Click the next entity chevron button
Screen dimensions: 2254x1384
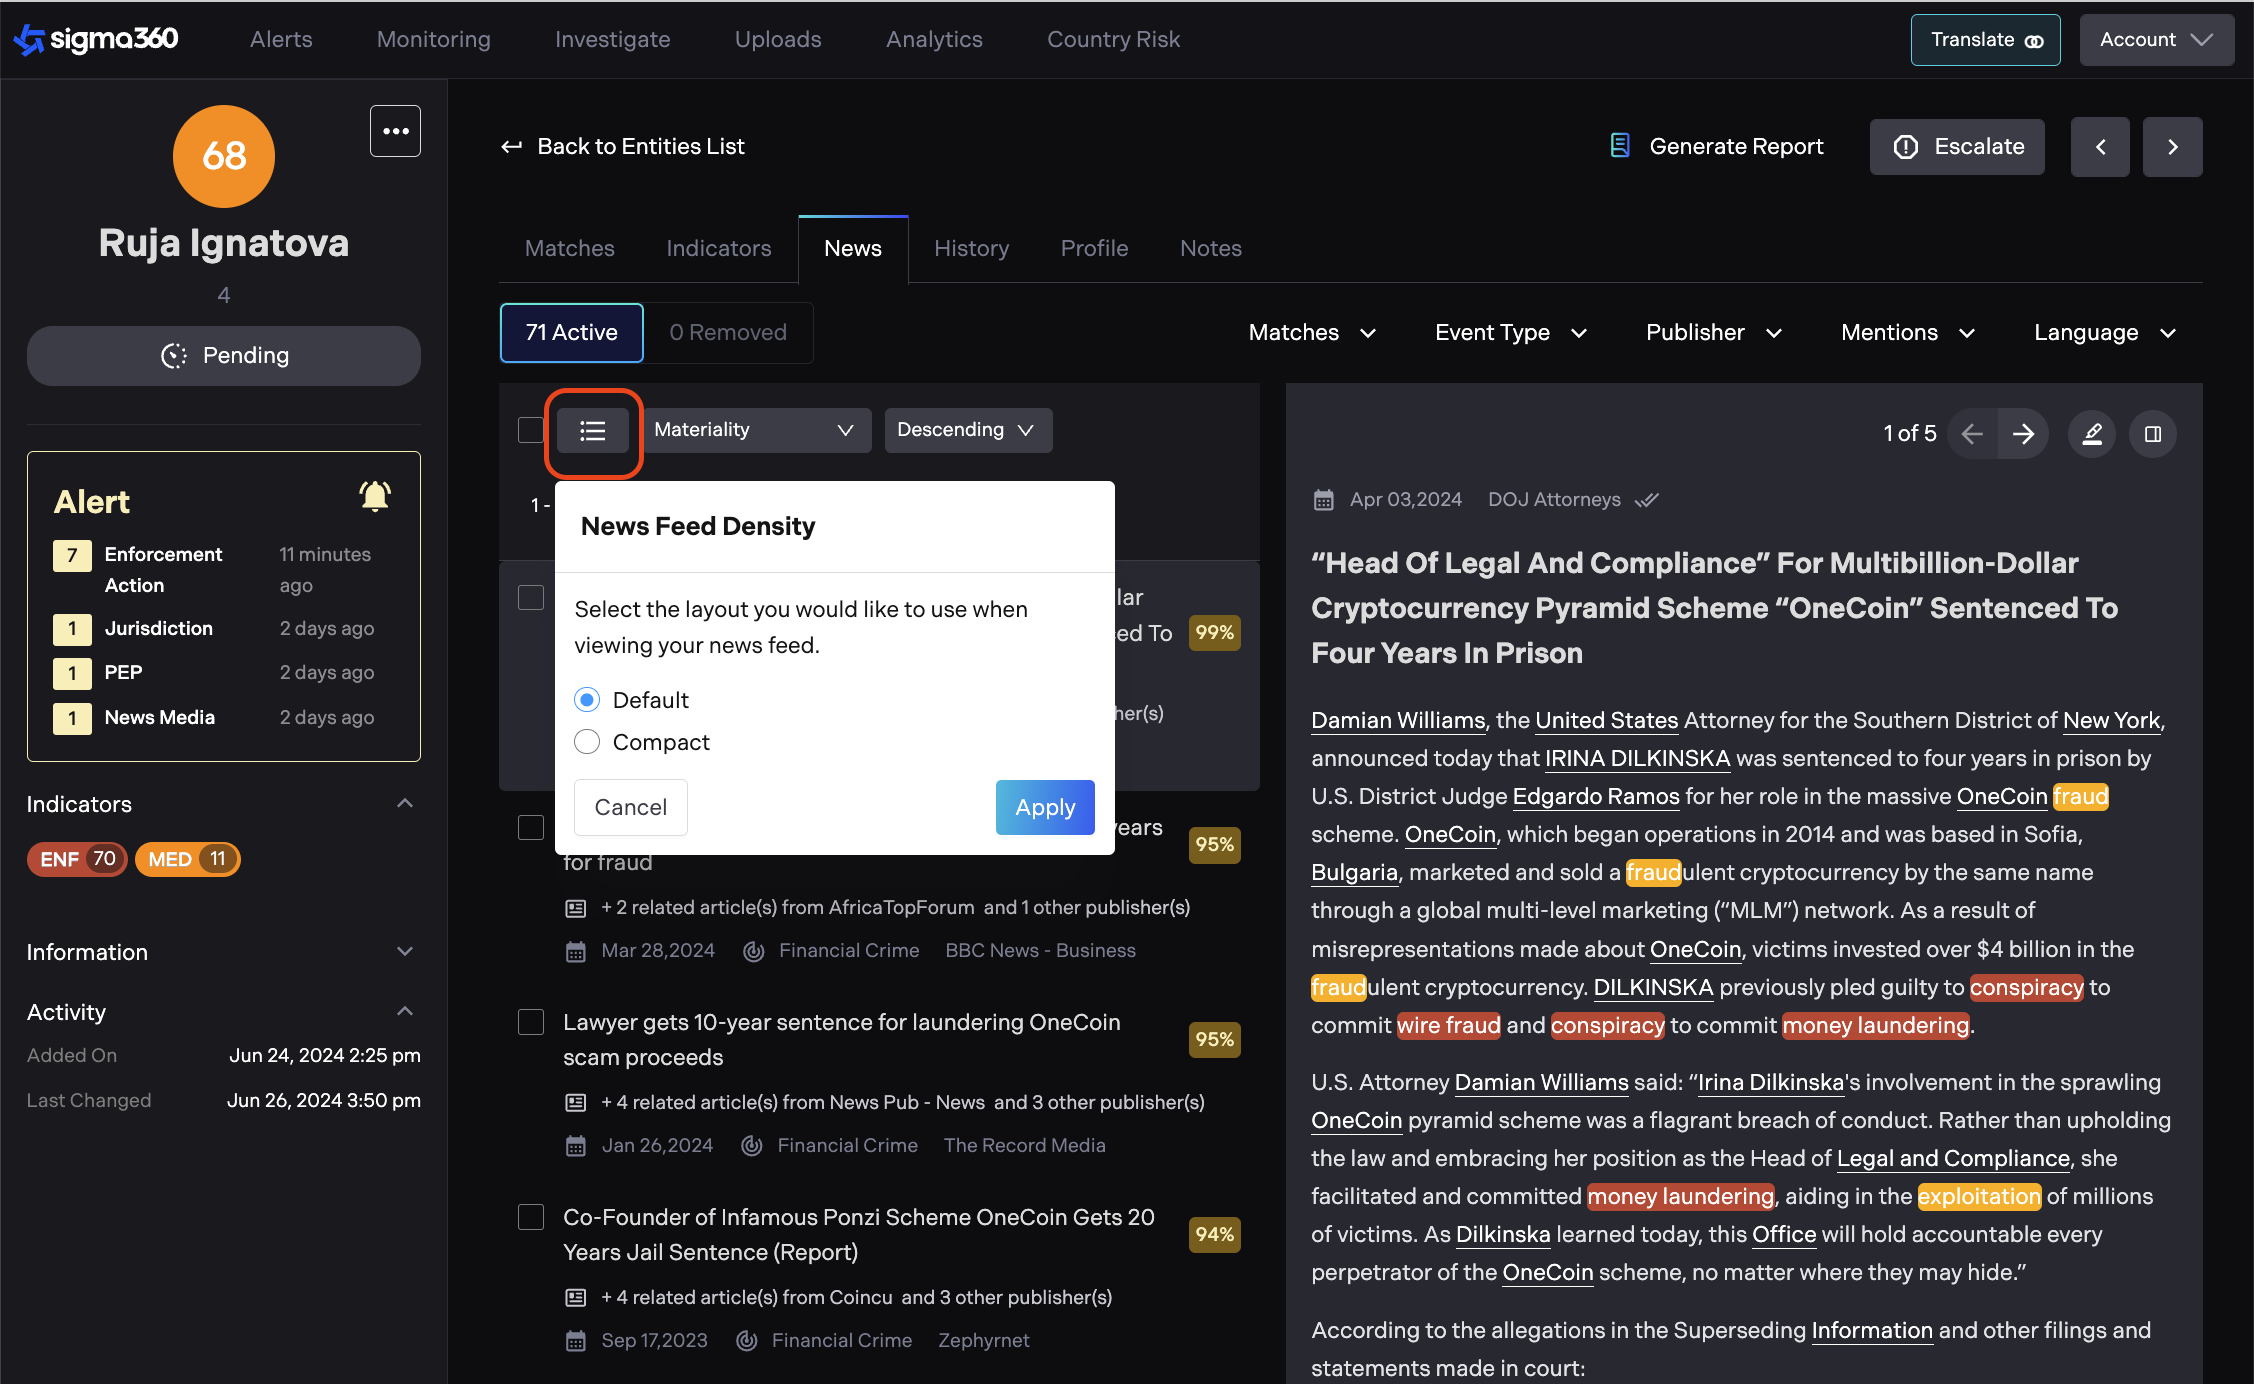point(2172,147)
